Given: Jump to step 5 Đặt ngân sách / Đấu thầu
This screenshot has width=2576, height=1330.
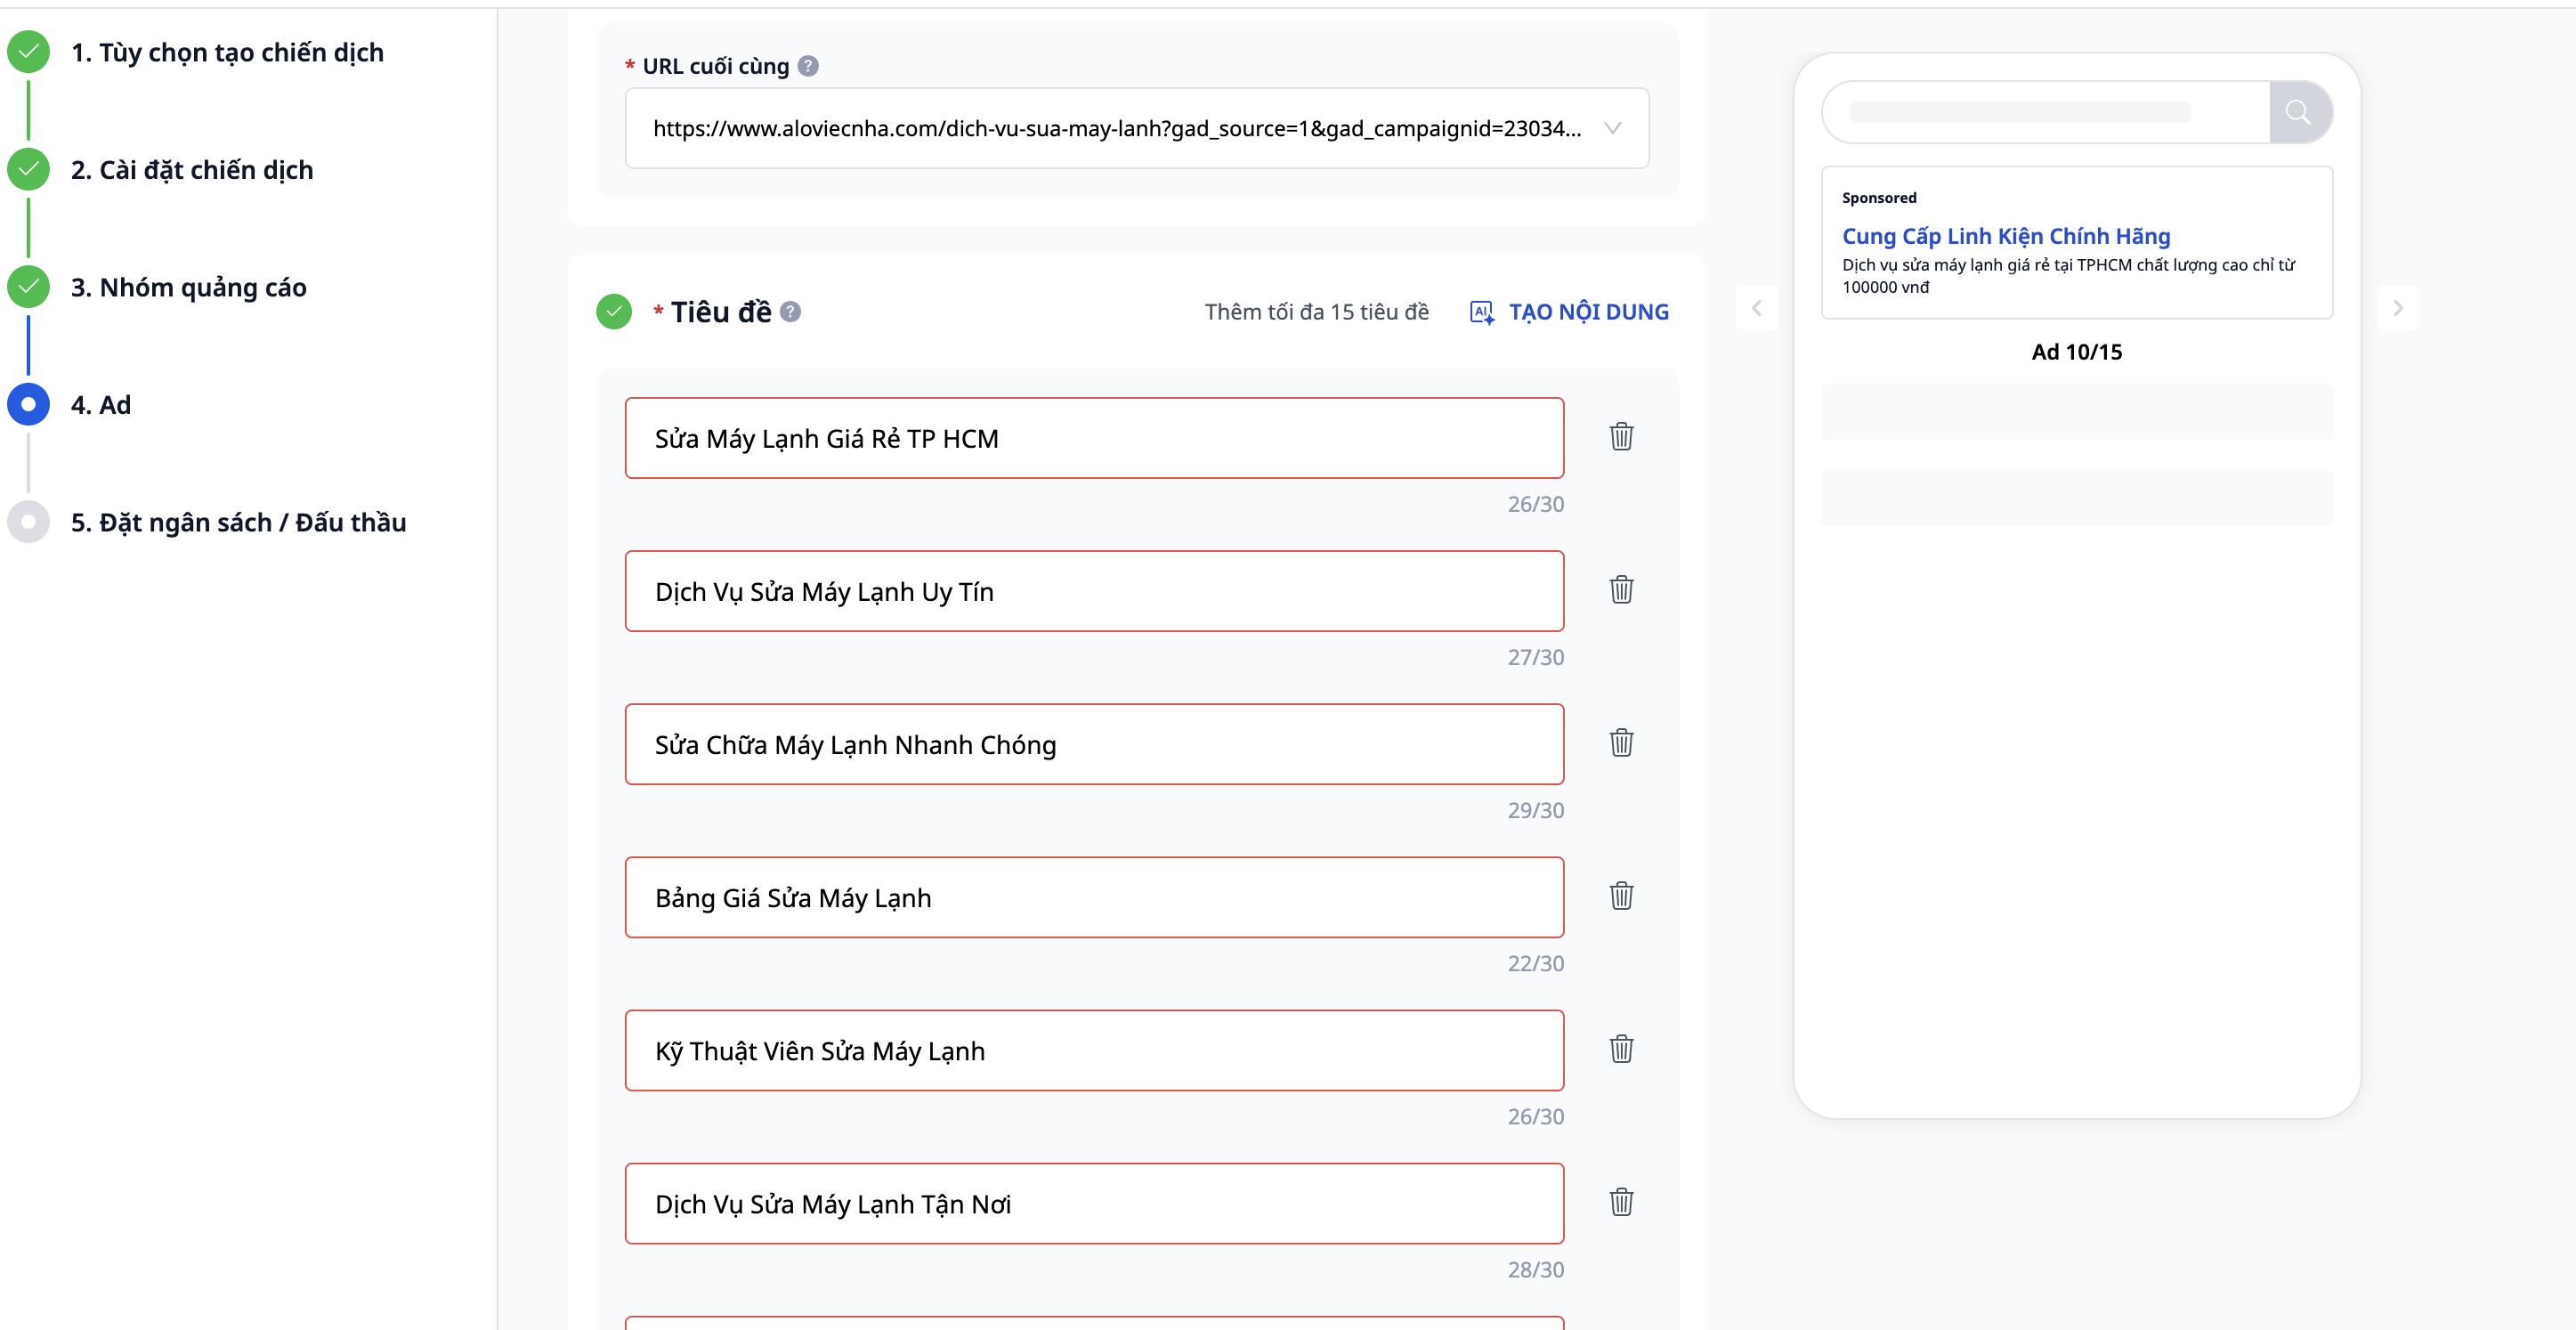Looking at the screenshot, I should [x=238, y=522].
